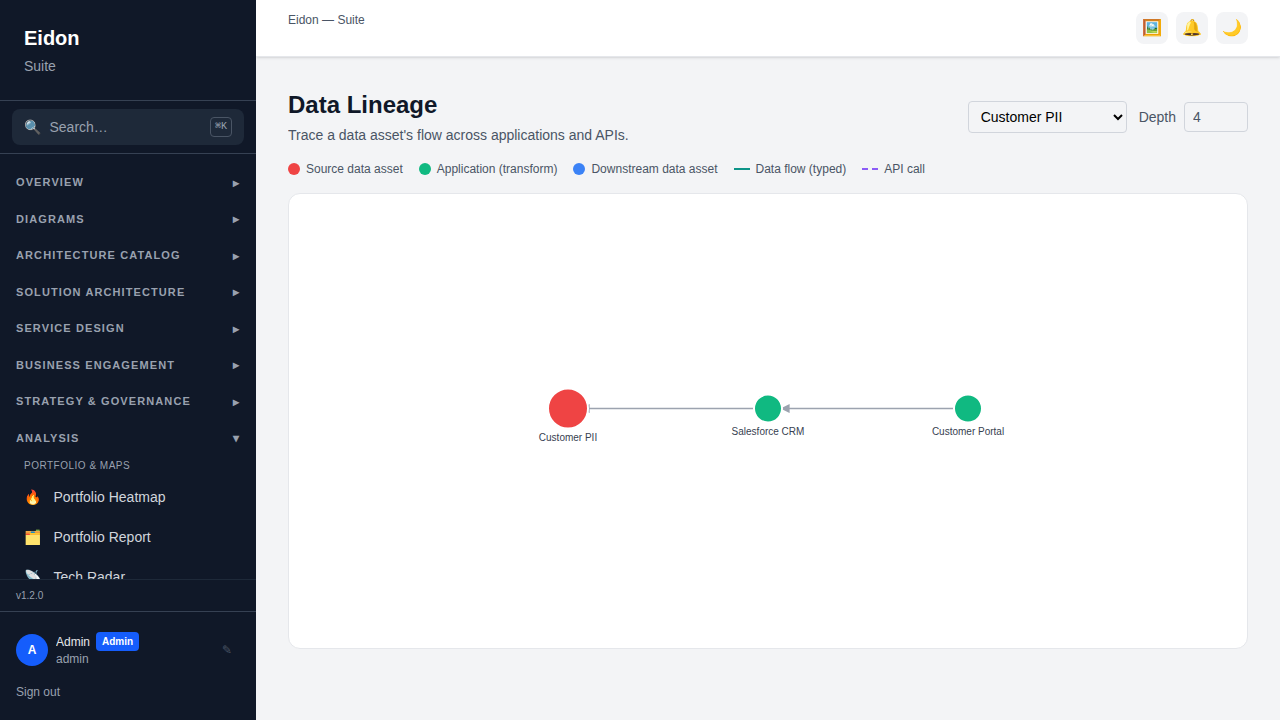Viewport: 1280px width, 720px height.
Task: Focus the Search input box
Action: (x=128, y=127)
